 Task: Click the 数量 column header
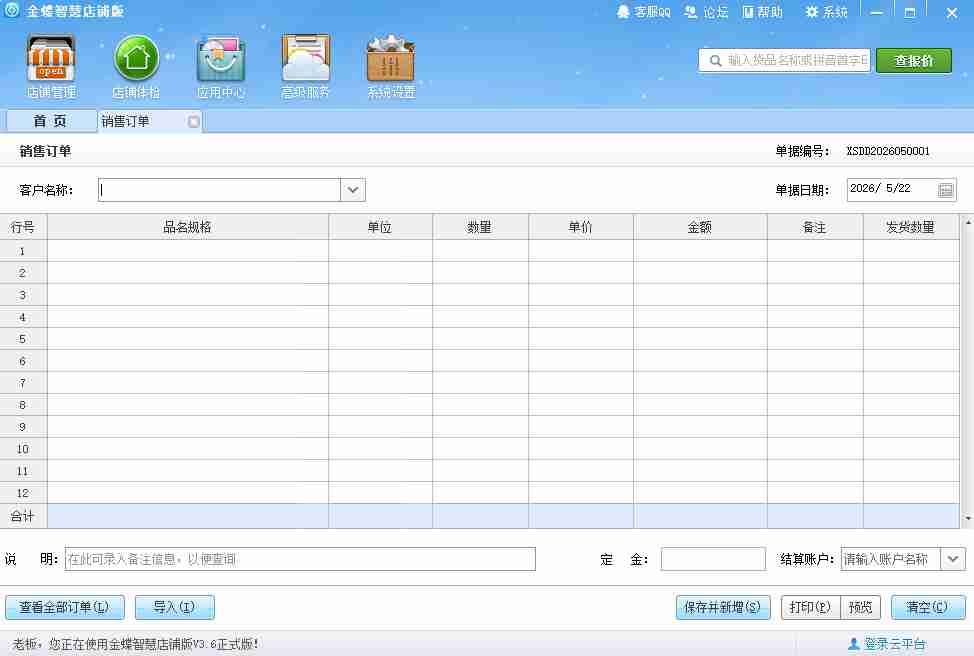(x=480, y=227)
